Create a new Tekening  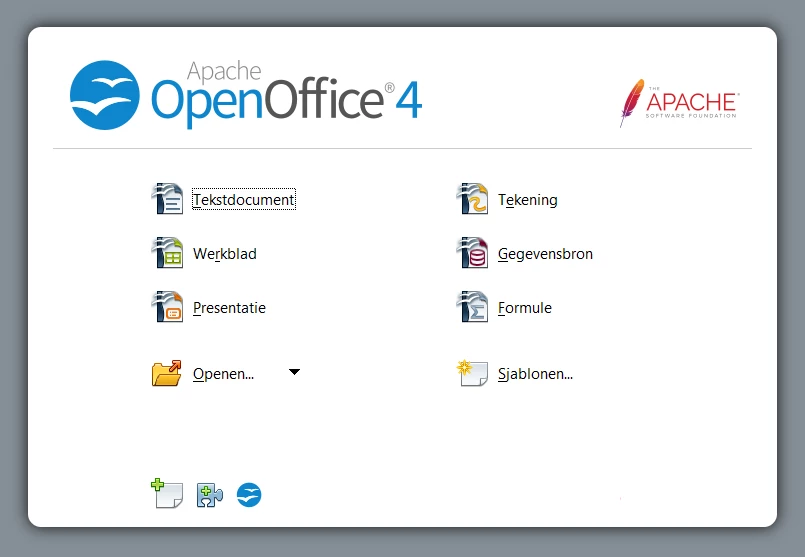pyautogui.click(x=528, y=200)
